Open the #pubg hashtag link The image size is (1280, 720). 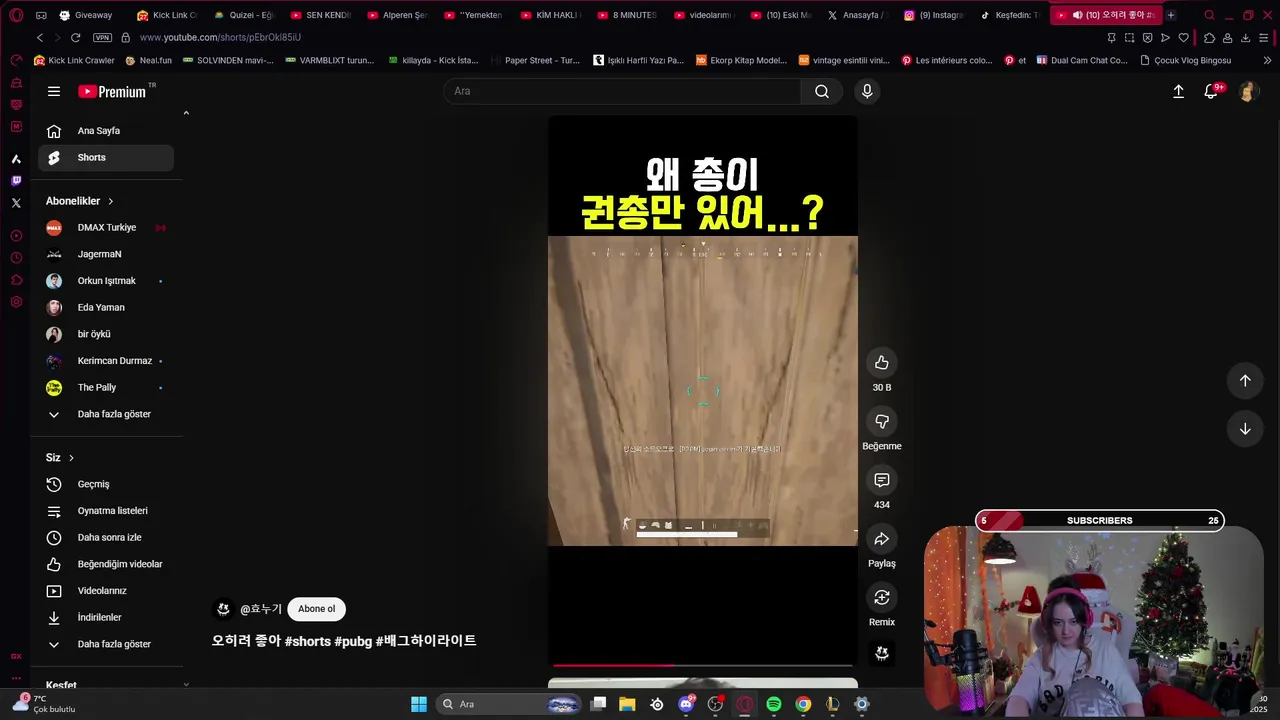(353, 641)
